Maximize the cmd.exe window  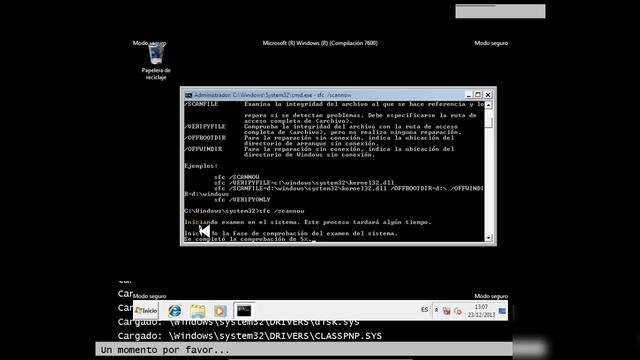point(478,95)
